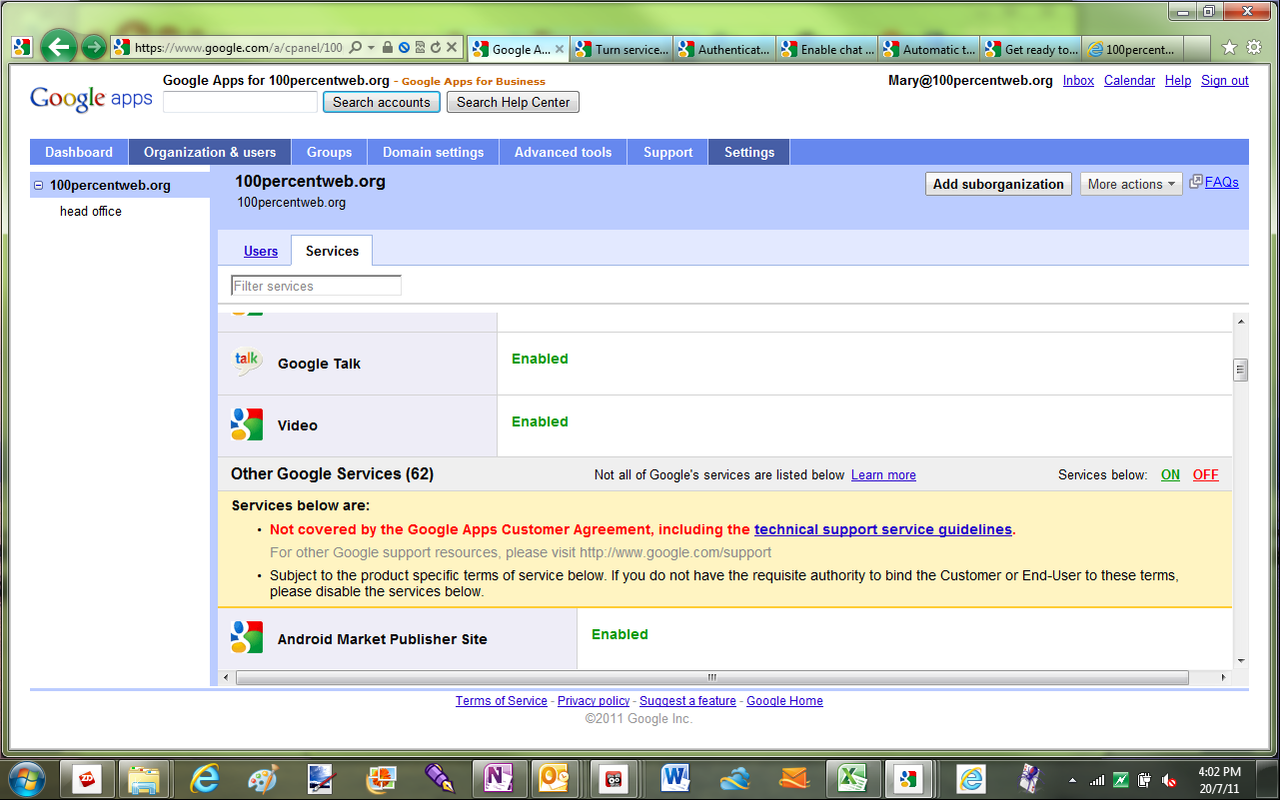Image resolution: width=1280 pixels, height=800 pixels.
Task: Switch to the Users tab
Action: [x=261, y=251]
